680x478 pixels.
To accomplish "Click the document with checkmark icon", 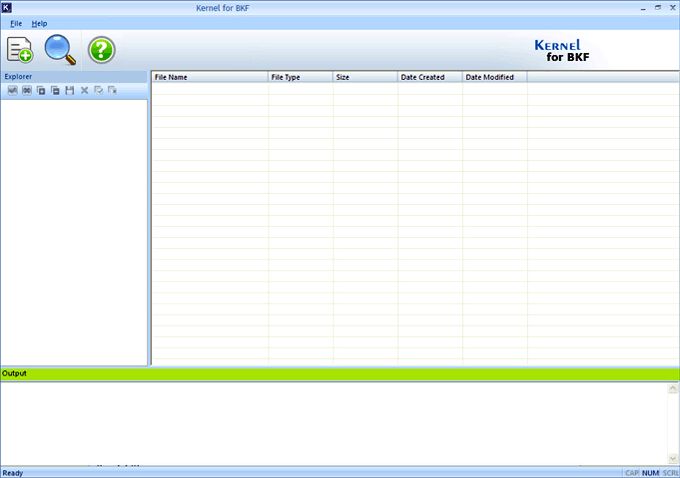I will click(98, 90).
